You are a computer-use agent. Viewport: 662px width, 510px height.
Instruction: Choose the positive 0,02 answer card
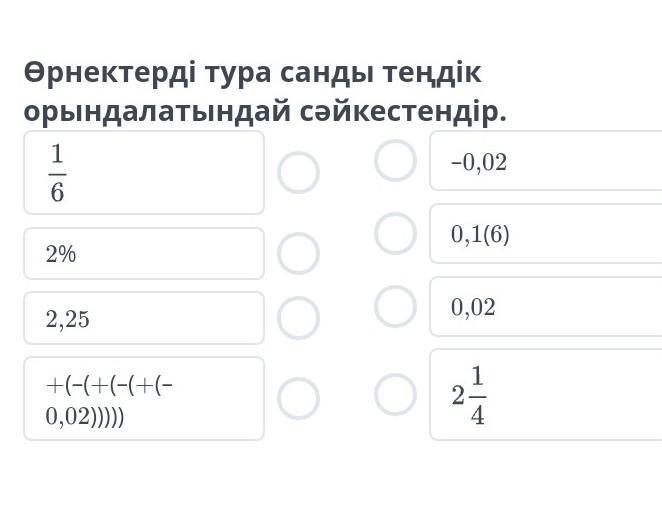pos(546,307)
